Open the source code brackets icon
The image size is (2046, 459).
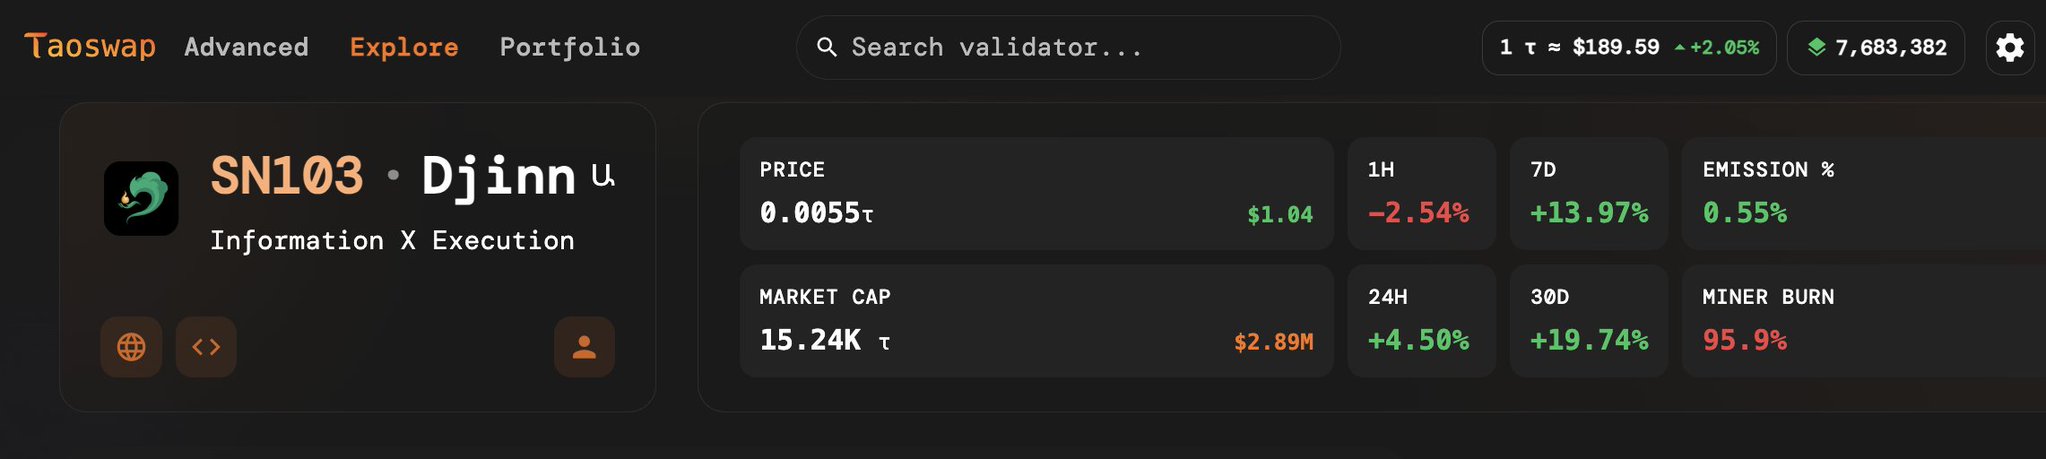point(206,347)
